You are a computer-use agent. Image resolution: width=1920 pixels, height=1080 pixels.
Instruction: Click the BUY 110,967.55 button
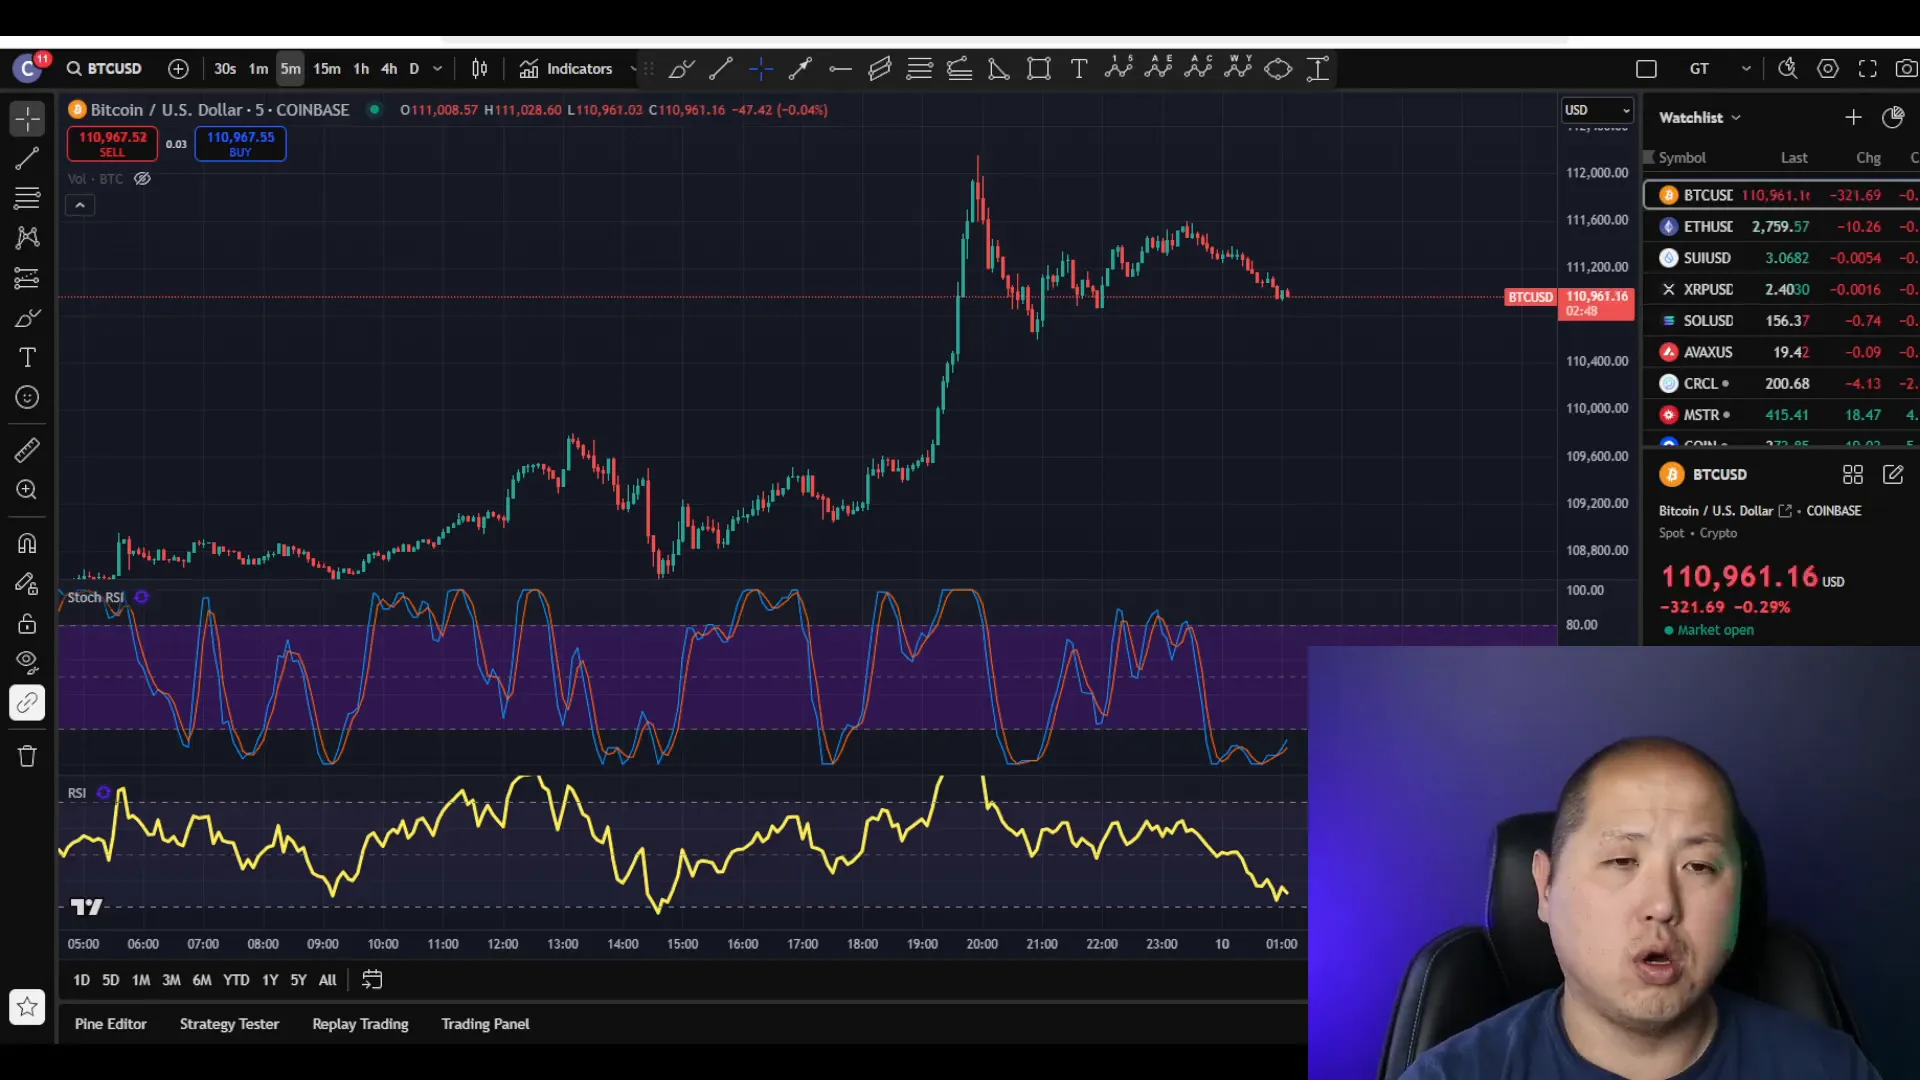(240, 144)
